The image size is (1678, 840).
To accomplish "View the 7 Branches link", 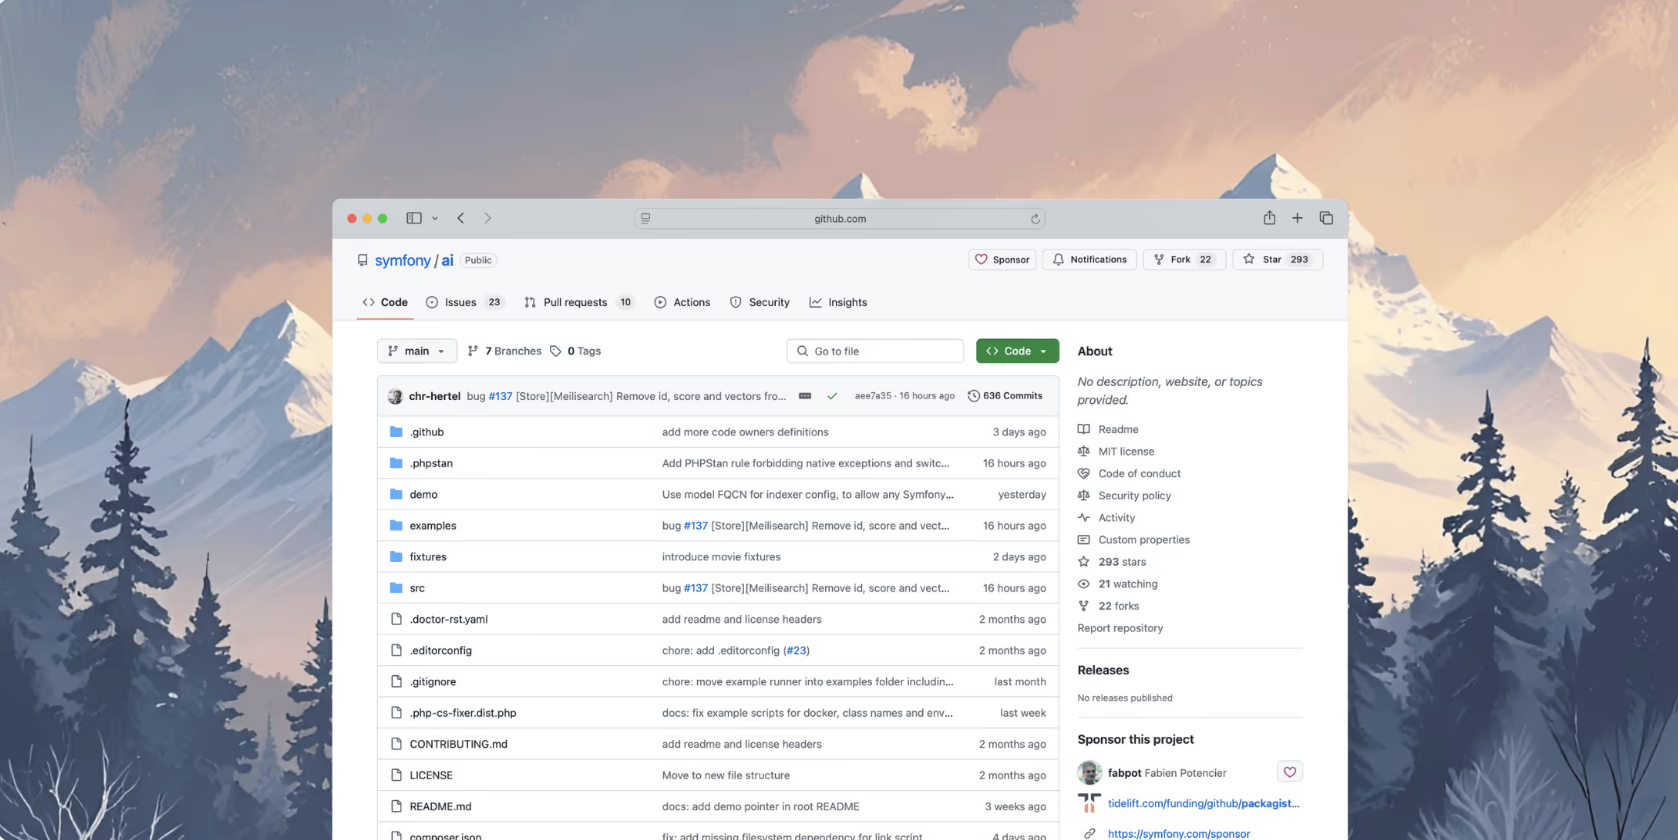I will (504, 351).
